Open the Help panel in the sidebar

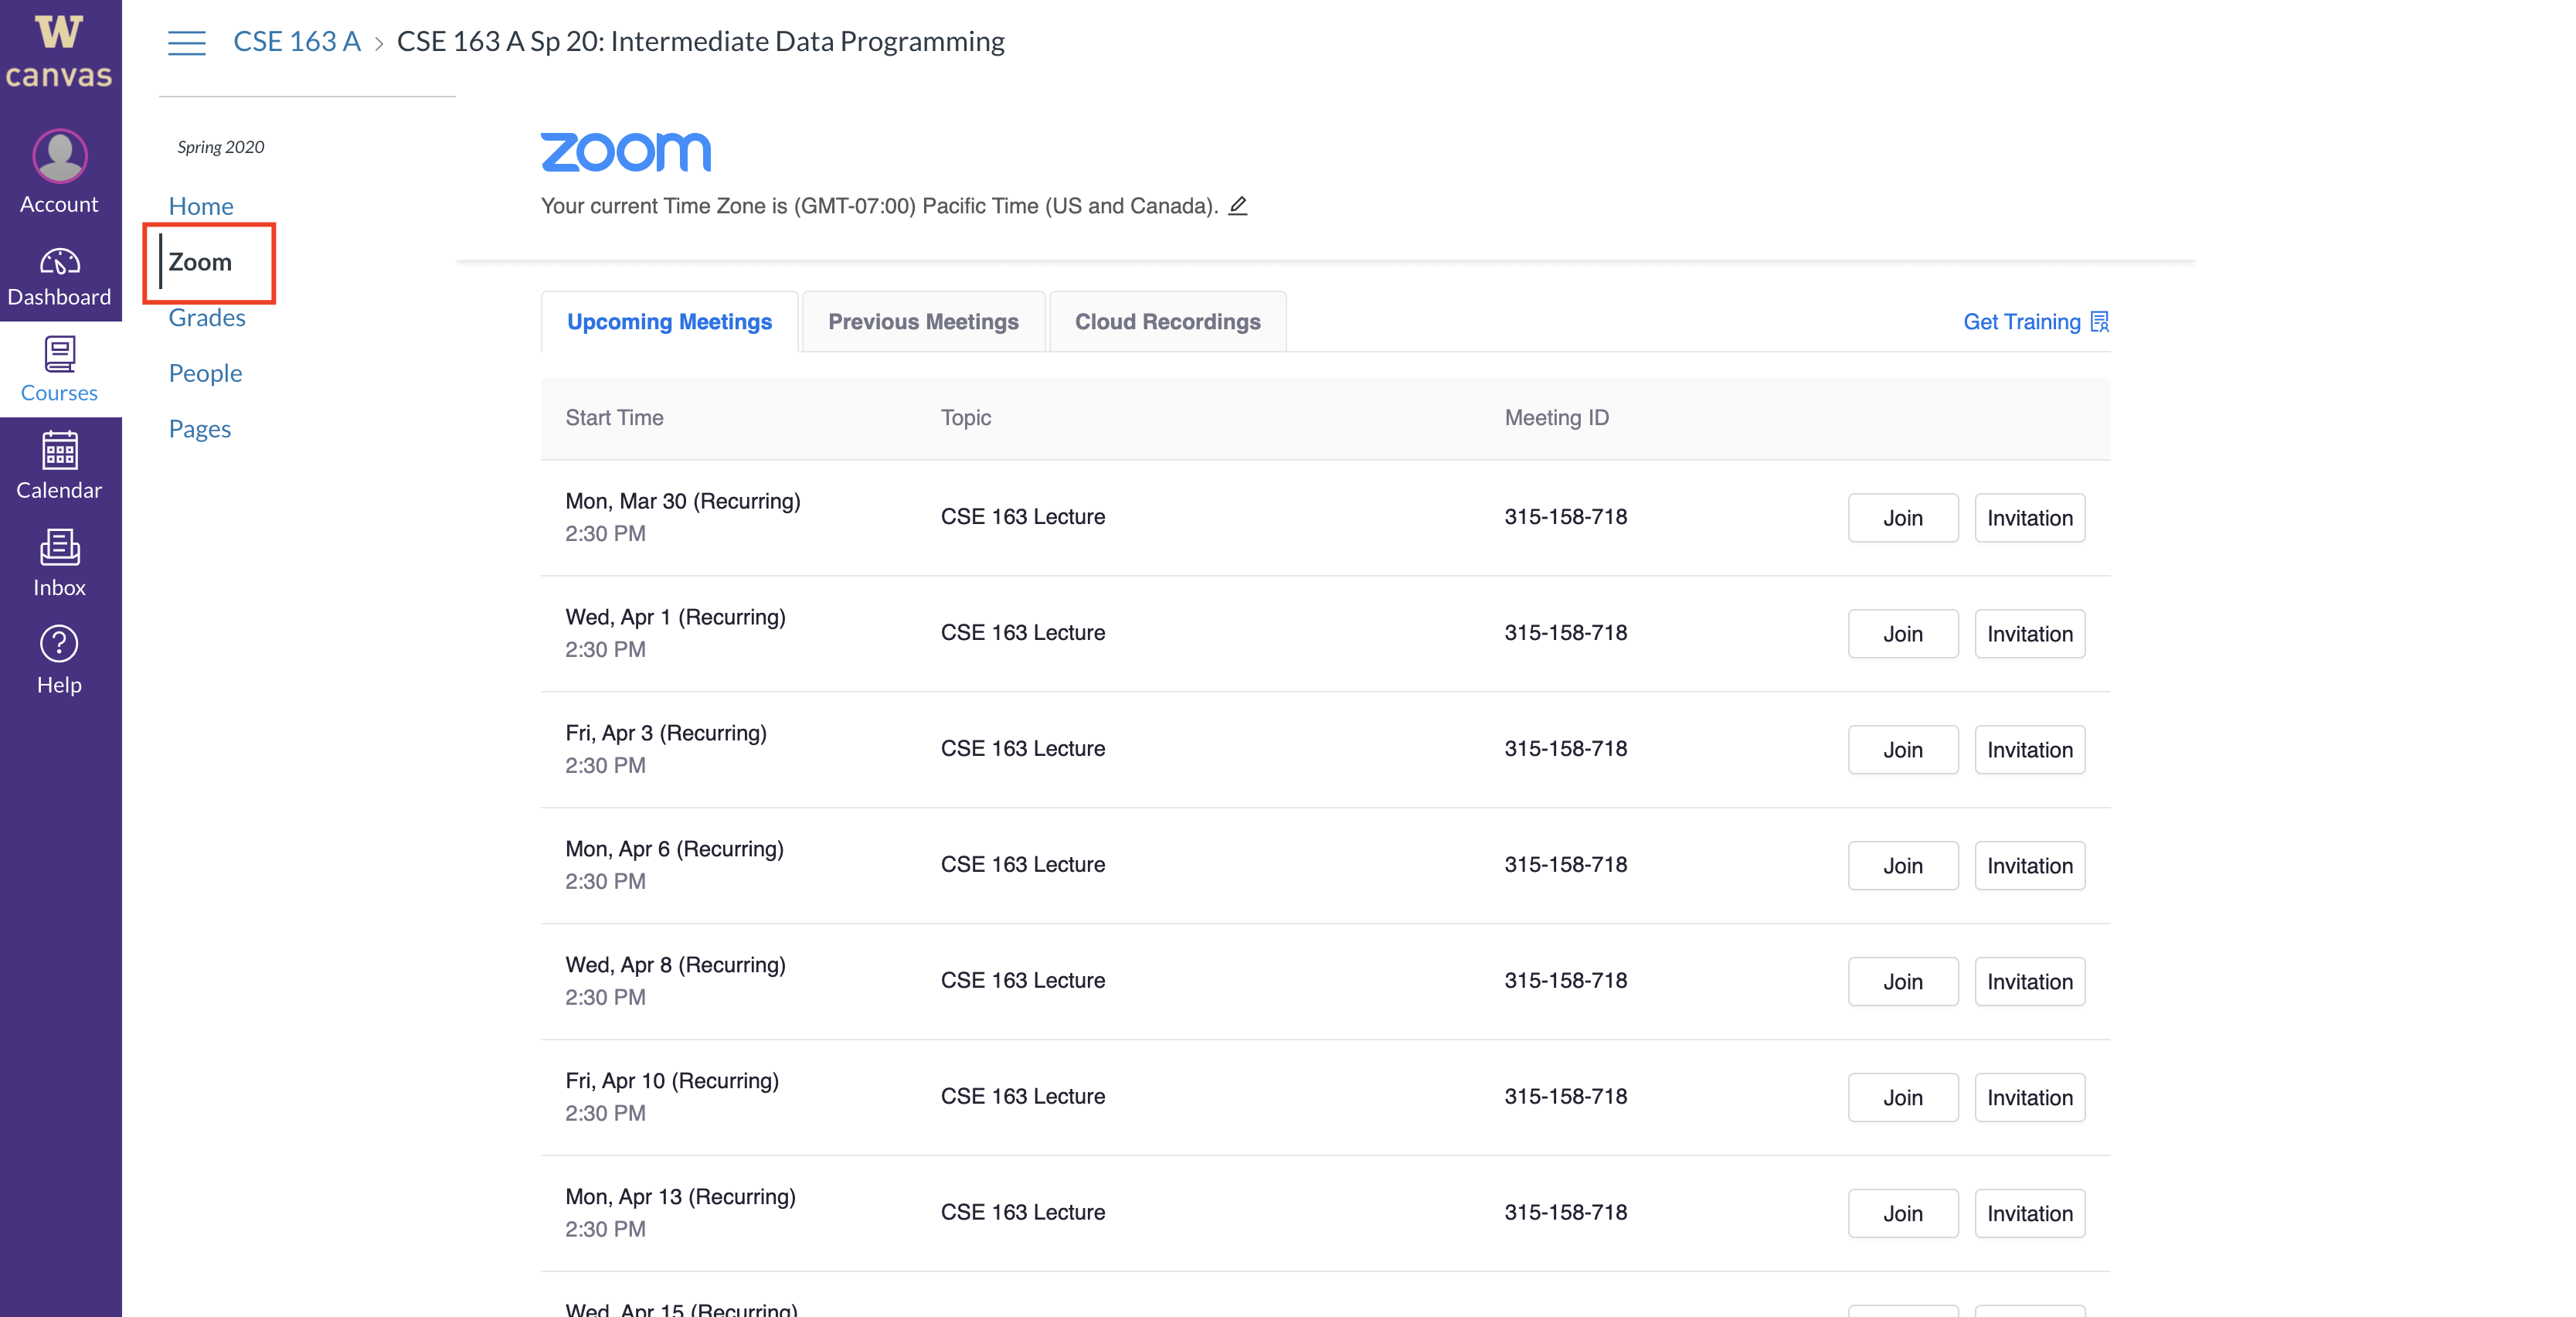(59, 658)
